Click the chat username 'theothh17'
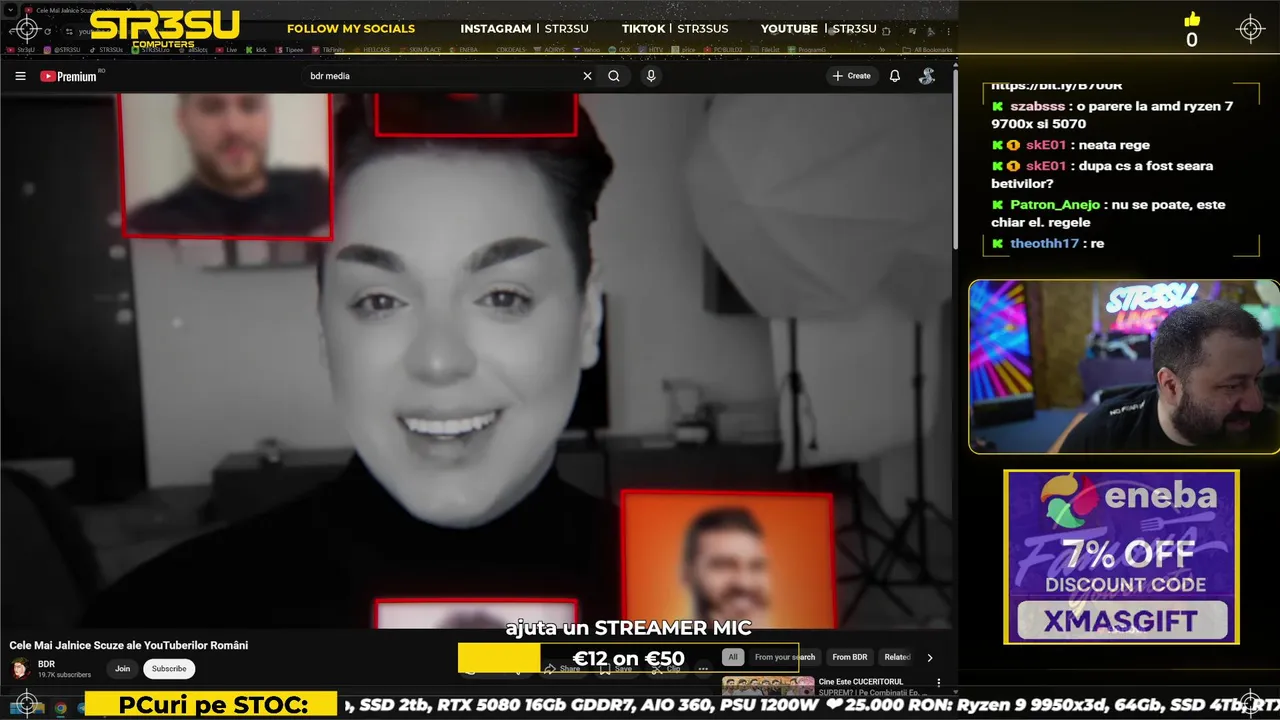This screenshot has width=1280, height=720. coord(1044,243)
